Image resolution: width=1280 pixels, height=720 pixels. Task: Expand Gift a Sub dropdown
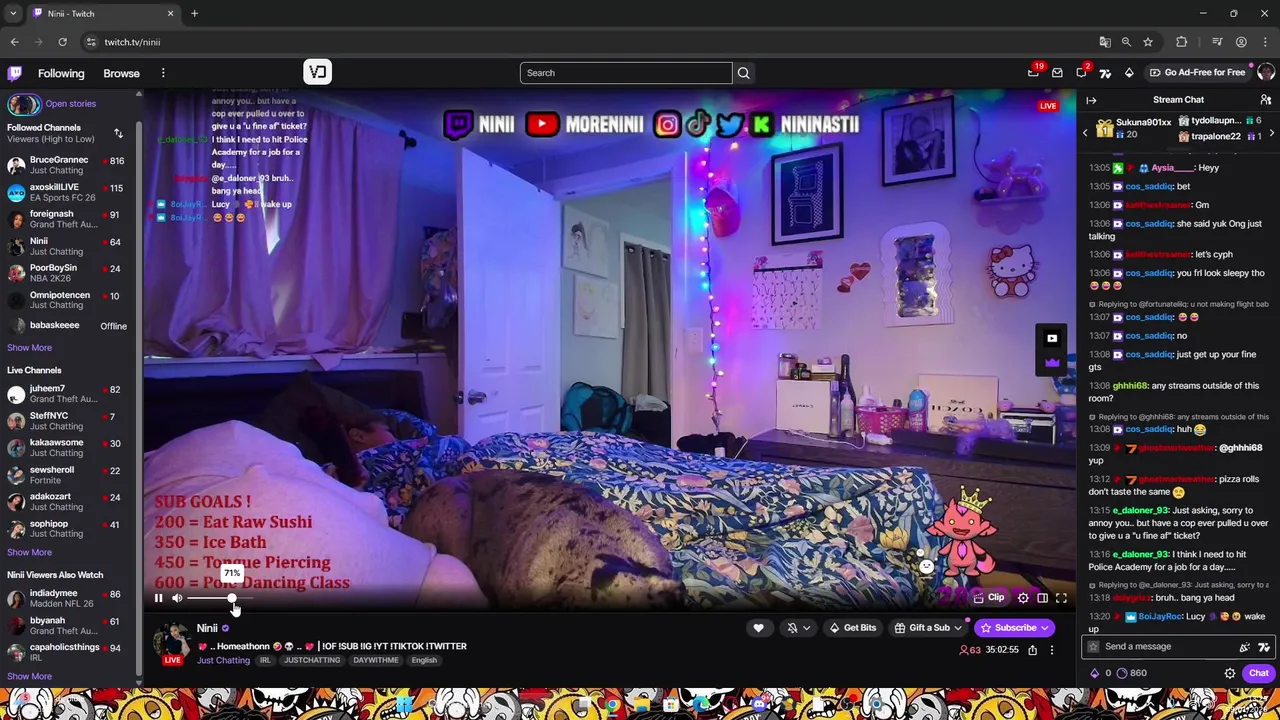click(x=928, y=628)
